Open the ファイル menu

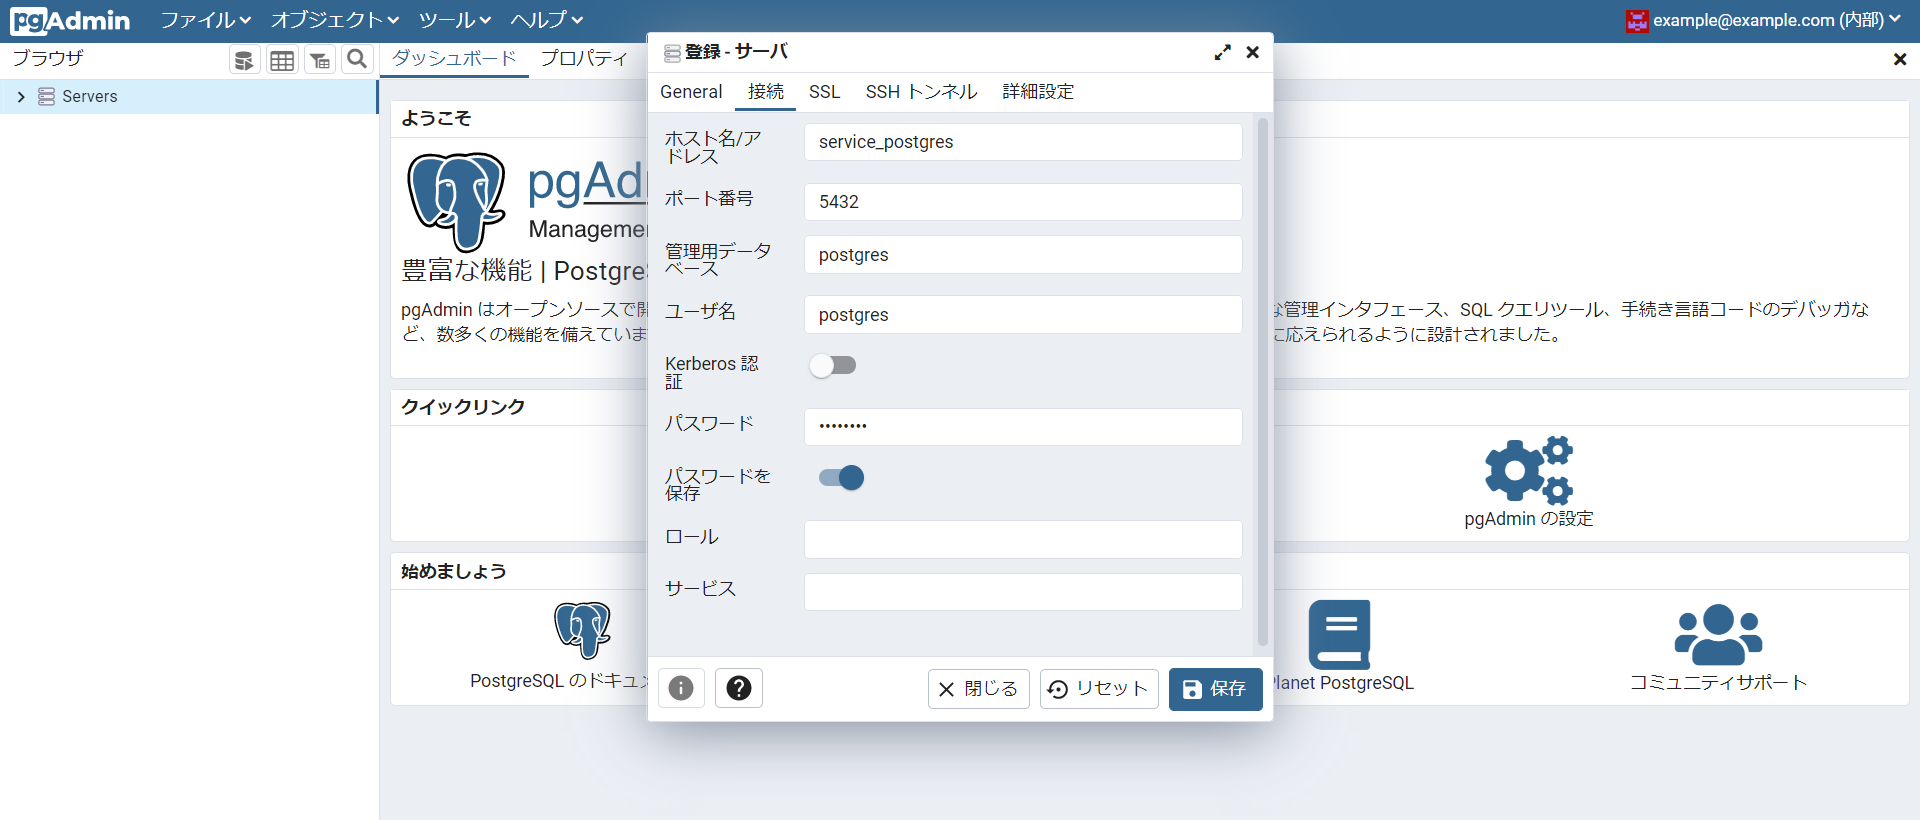(x=206, y=20)
